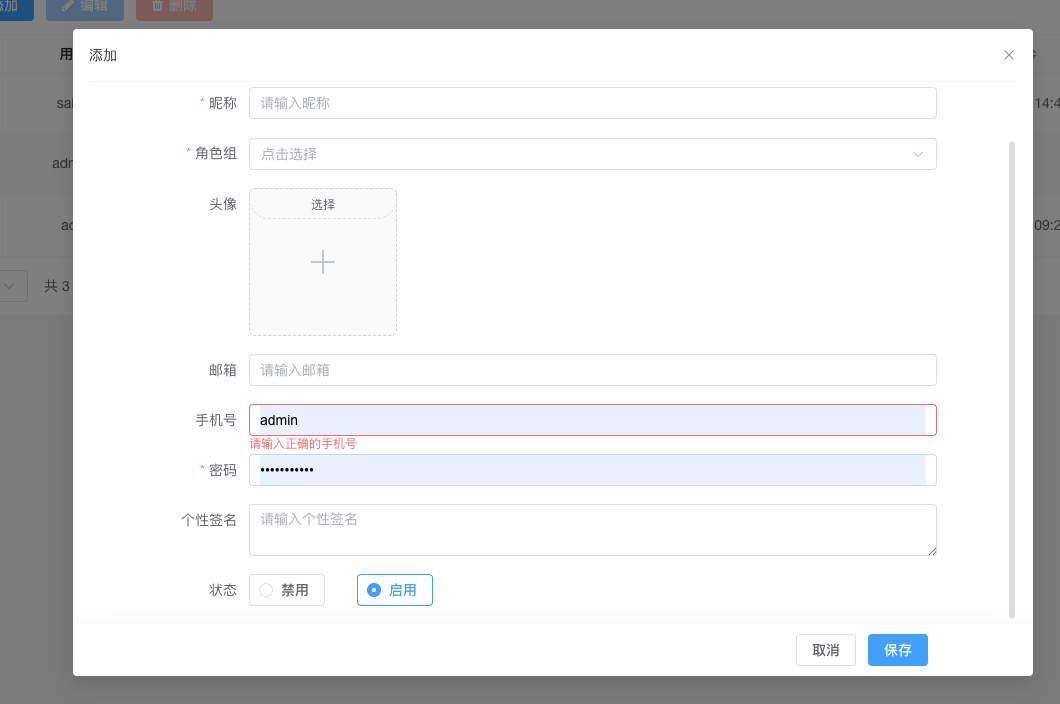Viewport: 1060px width, 704px height.
Task: Click the 昵称 input field
Action: 592,103
